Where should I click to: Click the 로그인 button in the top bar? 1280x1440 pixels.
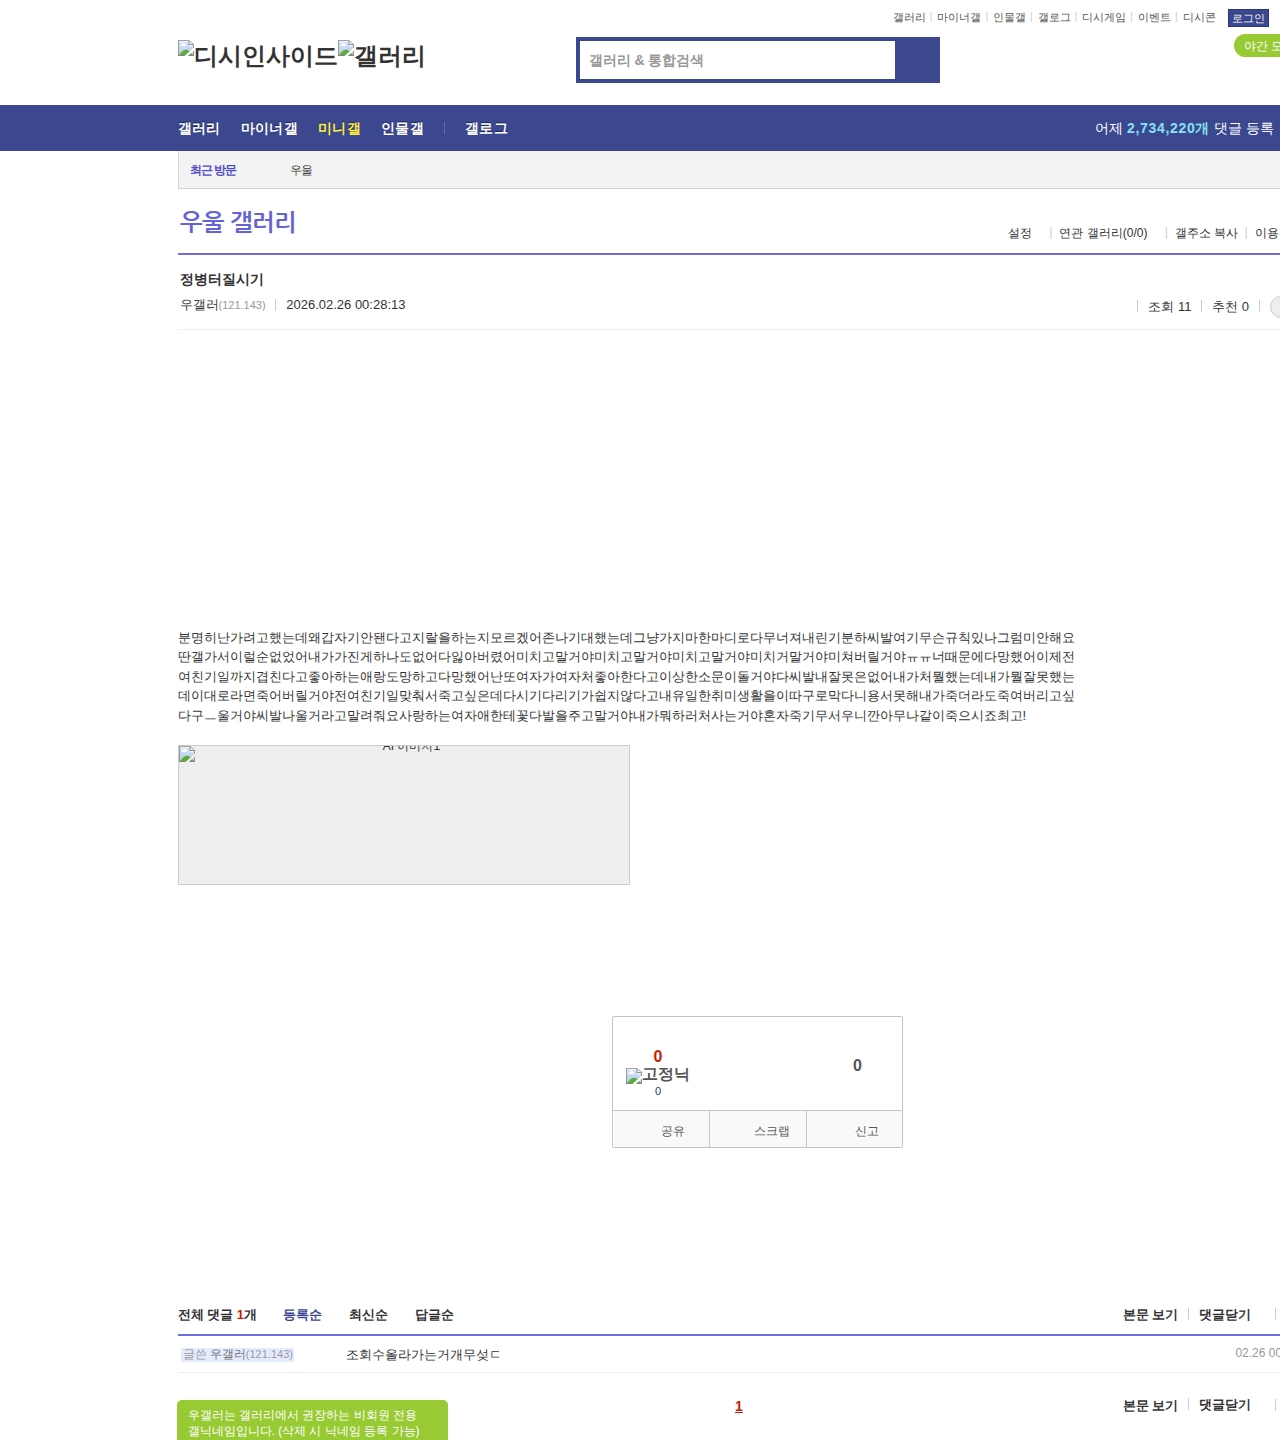(1248, 18)
